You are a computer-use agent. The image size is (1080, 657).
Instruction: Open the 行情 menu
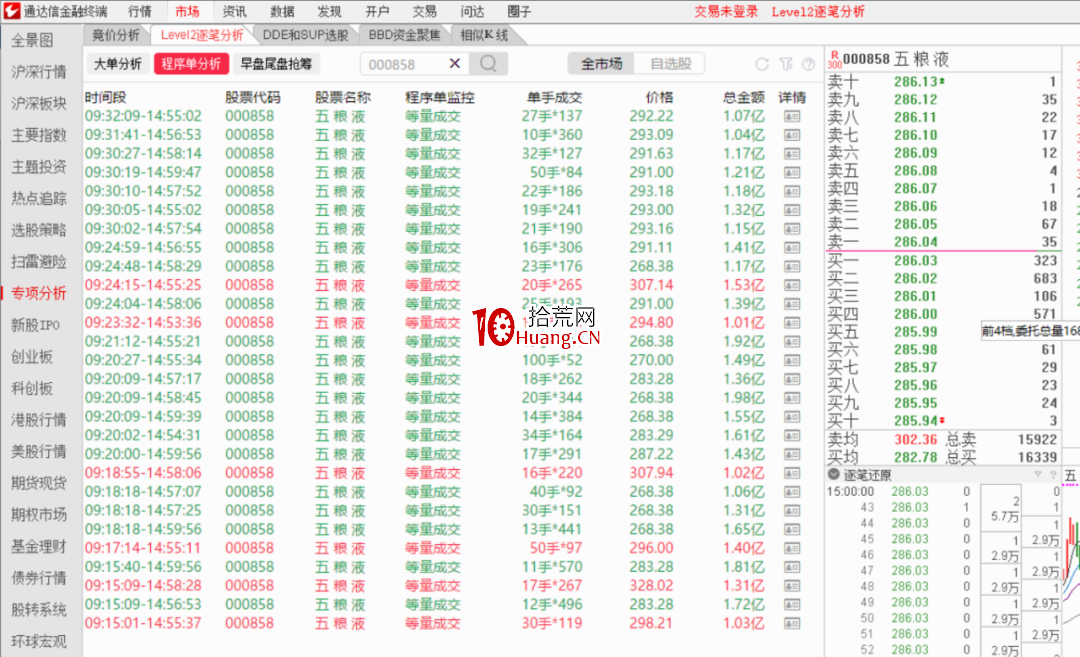[140, 12]
